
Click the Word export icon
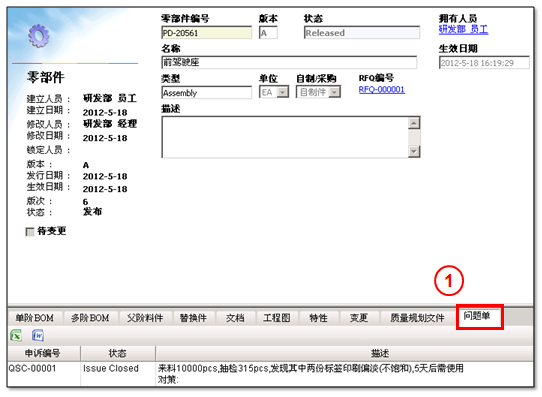click(x=38, y=335)
